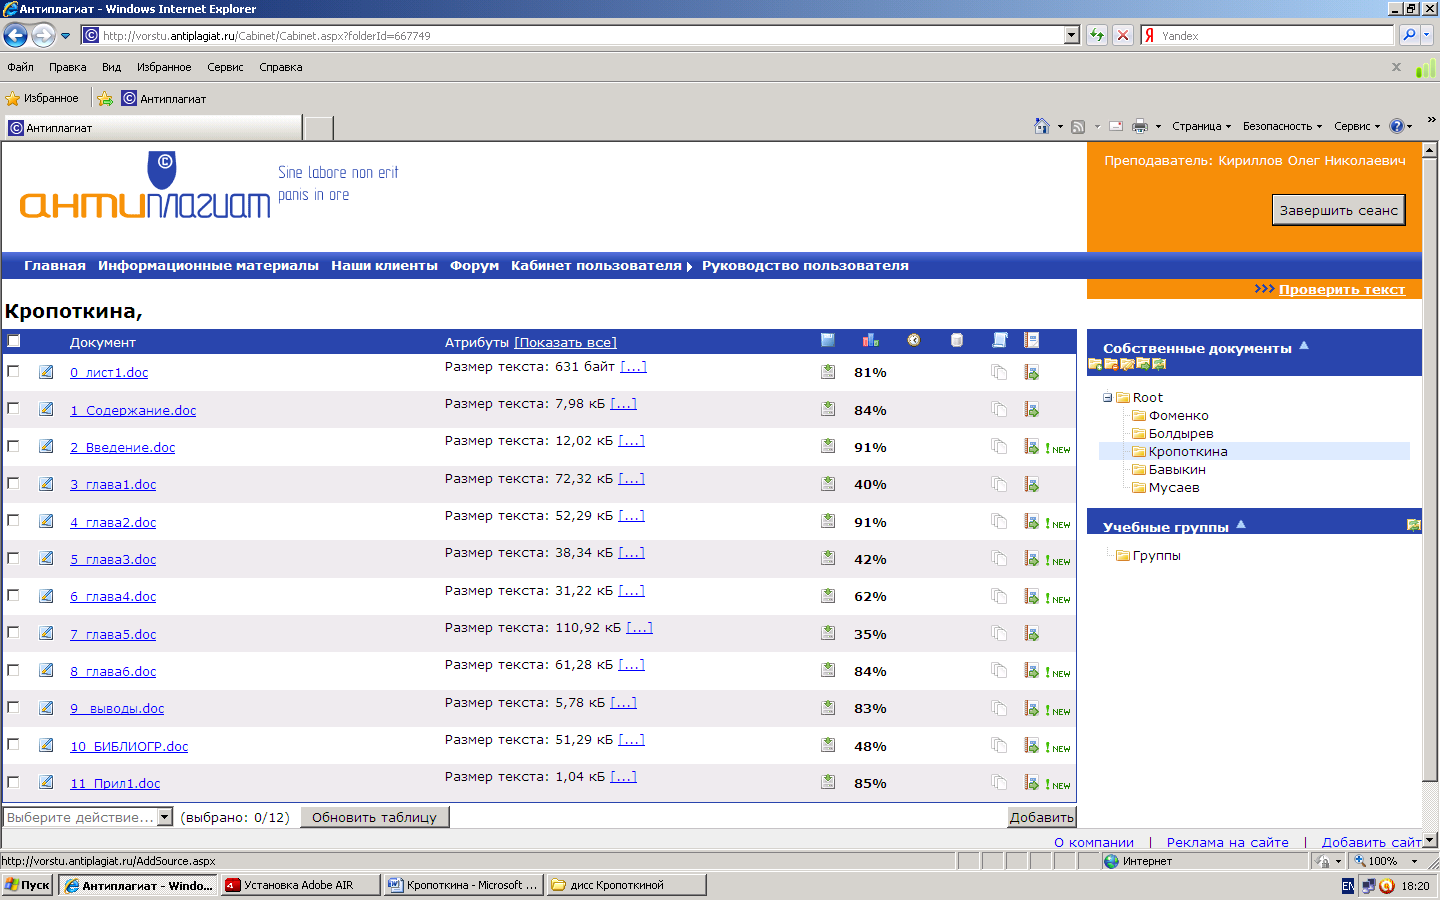Click the Windows Пуск start button
The width and height of the screenshot is (1440, 900).
tap(27, 885)
